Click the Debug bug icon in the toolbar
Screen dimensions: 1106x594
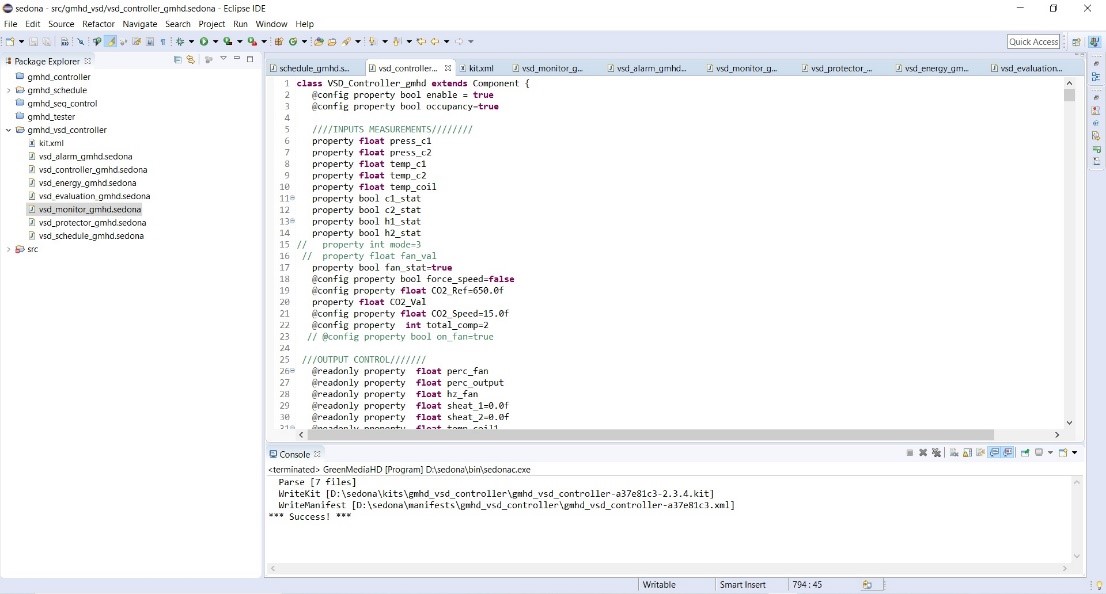[x=180, y=41]
